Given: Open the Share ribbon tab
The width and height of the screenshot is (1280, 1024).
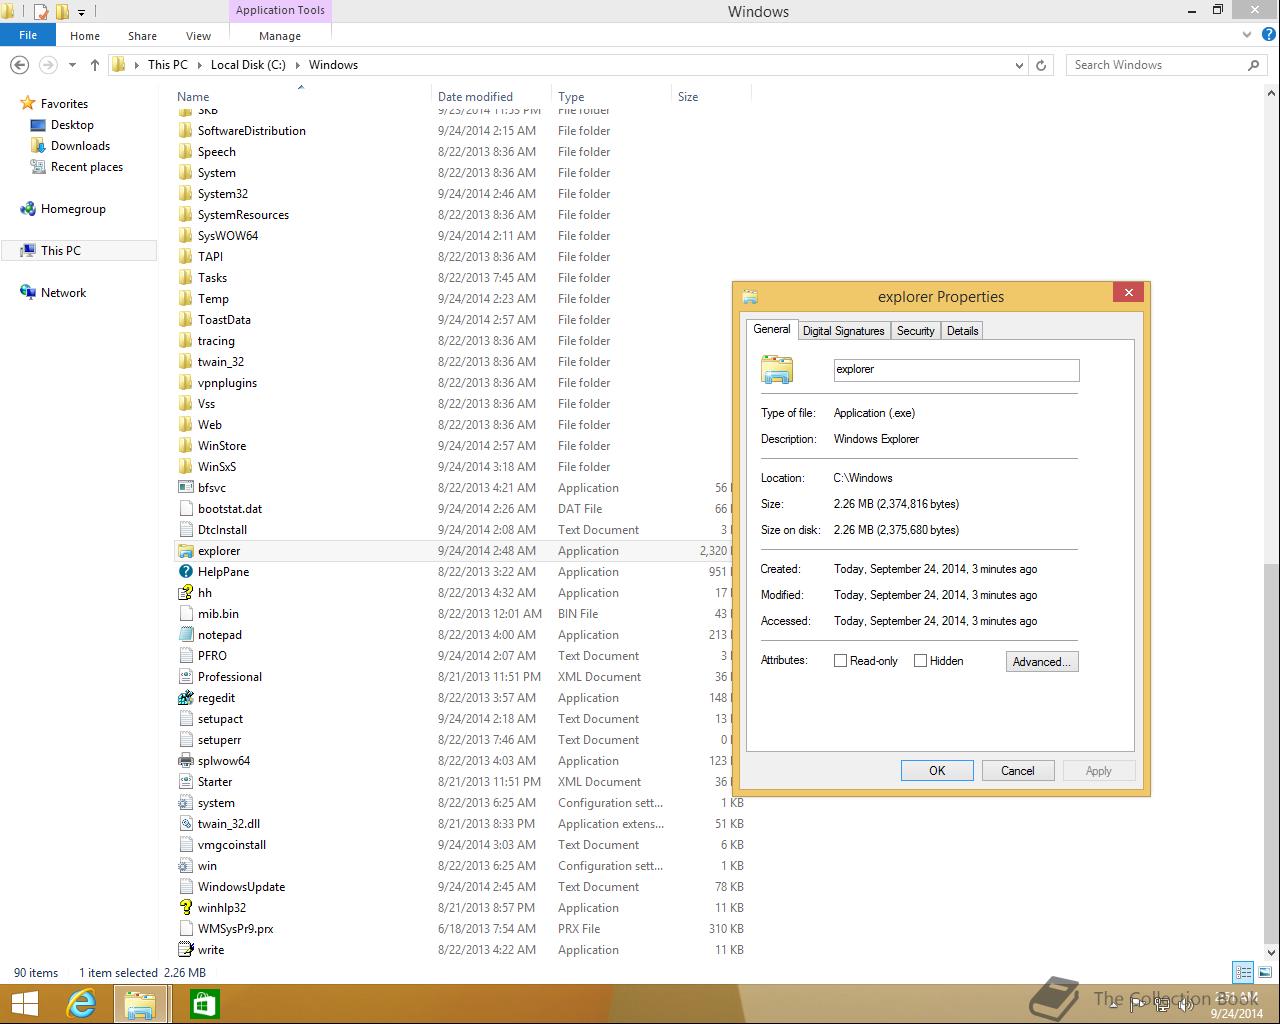Looking at the screenshot, I should click(142, 36).
